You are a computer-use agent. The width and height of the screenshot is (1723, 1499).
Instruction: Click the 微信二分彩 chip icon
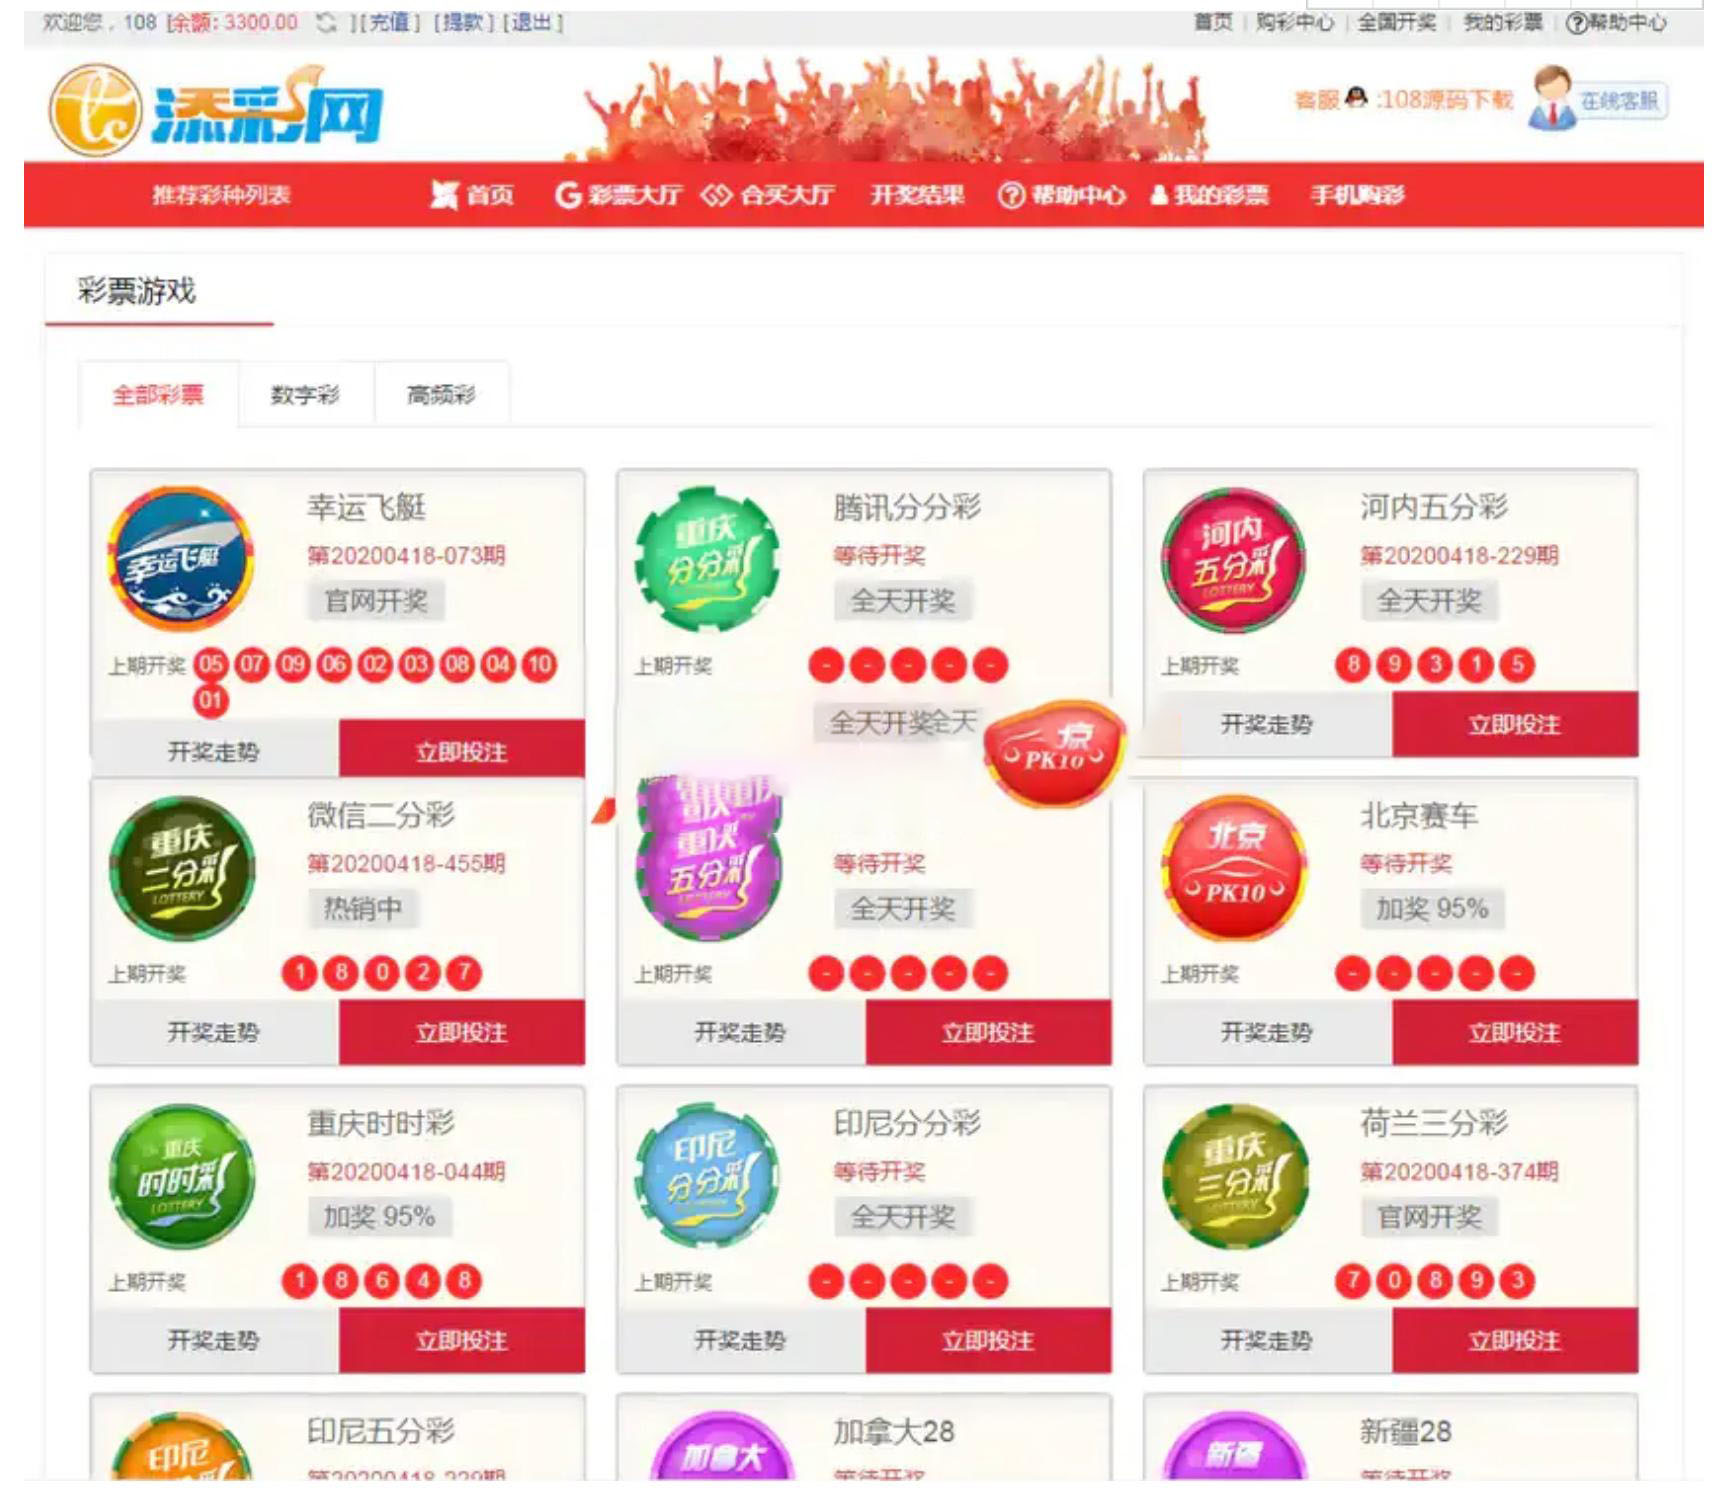180,868
